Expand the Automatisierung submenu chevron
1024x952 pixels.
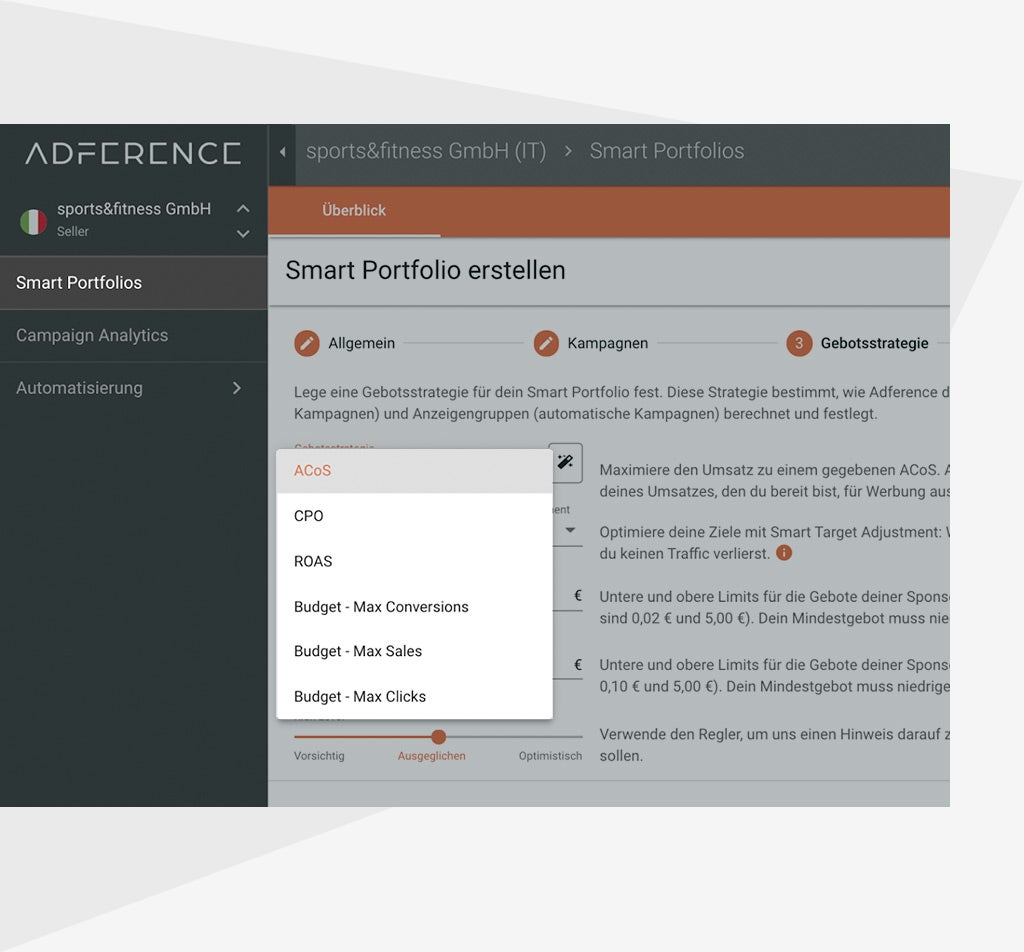coord(237,388)
